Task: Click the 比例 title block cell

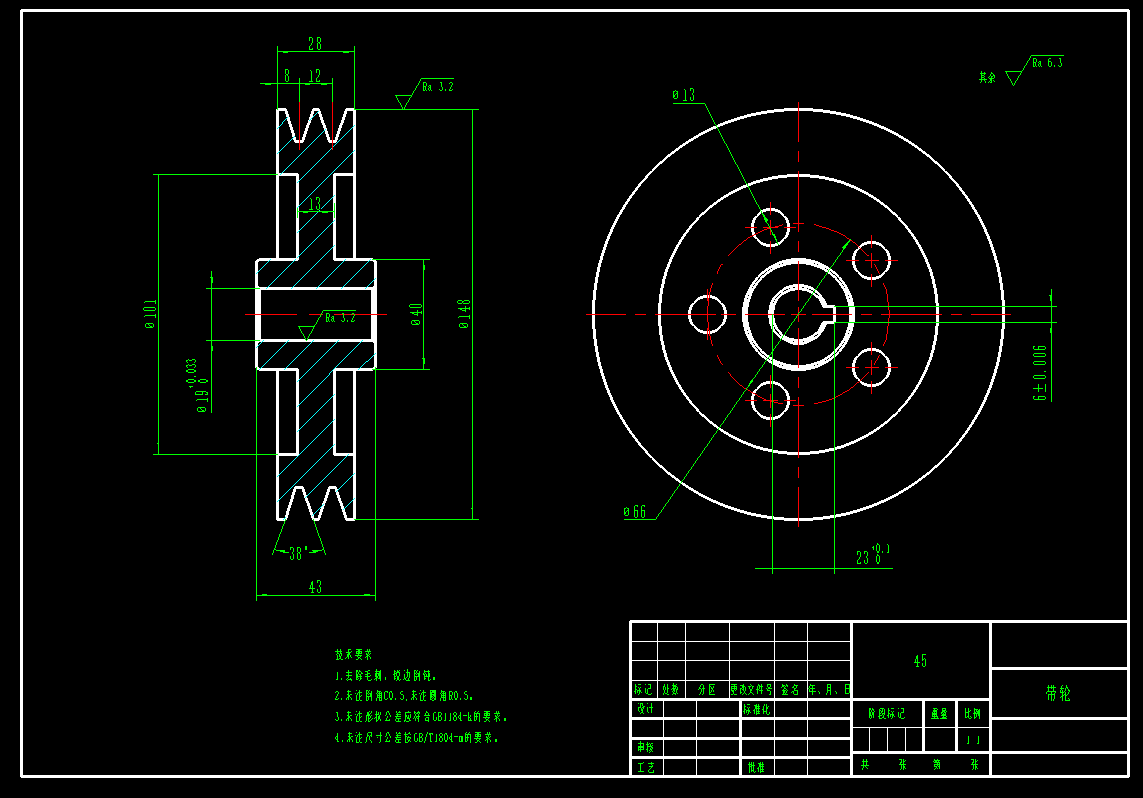Action: click(x=973, y=714)
